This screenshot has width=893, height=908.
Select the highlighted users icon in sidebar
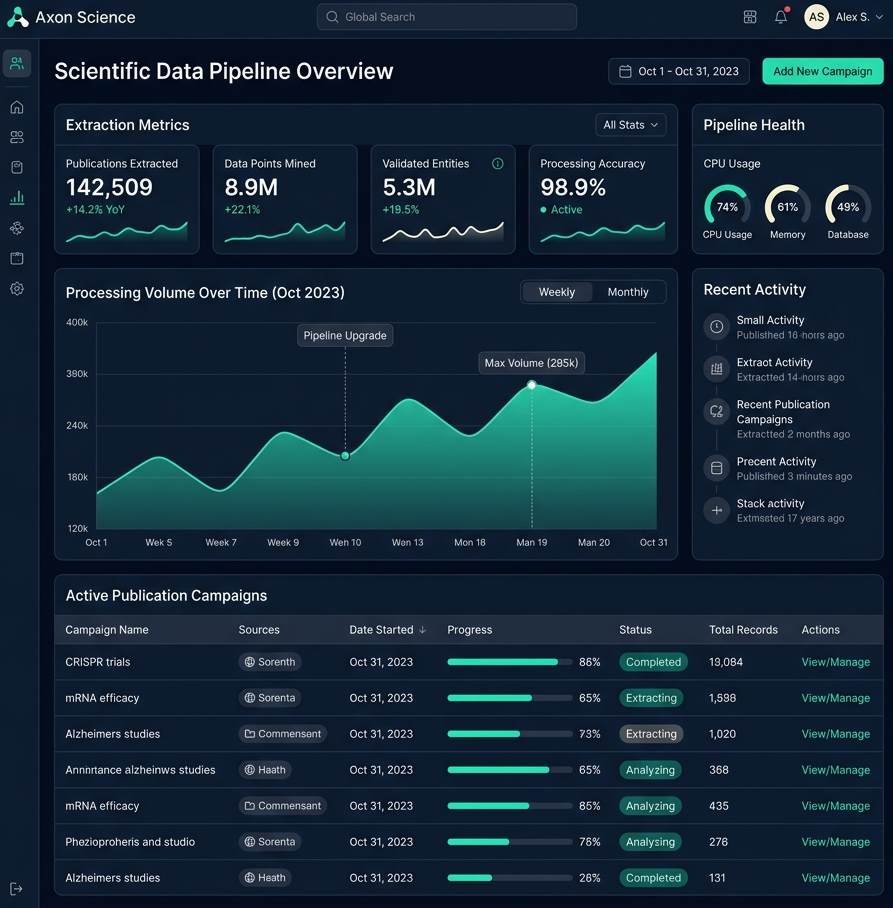click(x=17, y=63)
